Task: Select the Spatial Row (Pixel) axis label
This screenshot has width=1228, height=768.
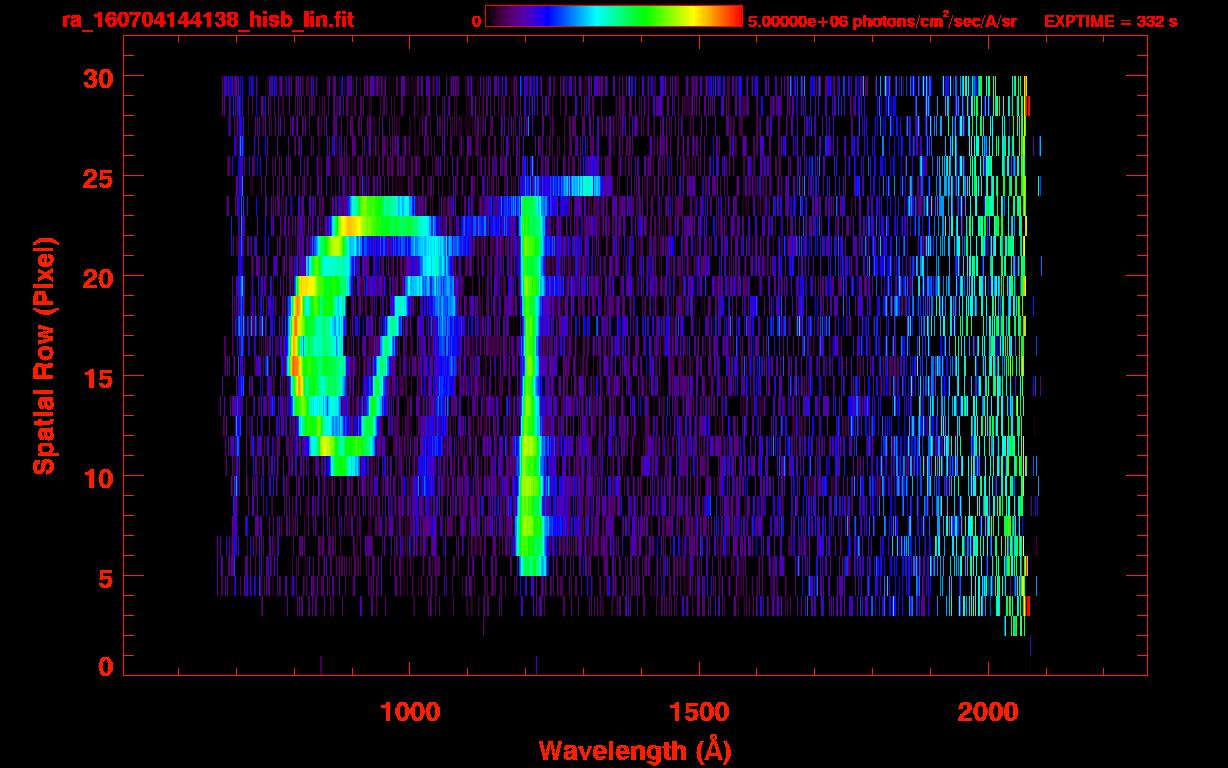Action: tap(43, 355)
